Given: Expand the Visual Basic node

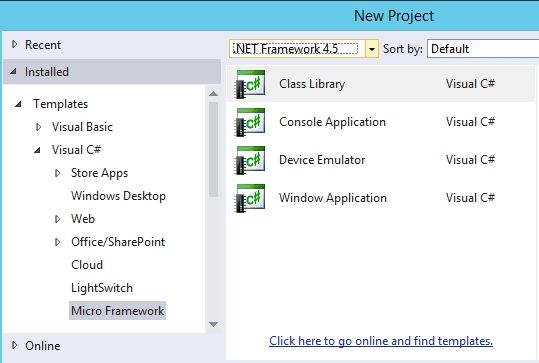Looking at the screenshot, I should (38, 127).
